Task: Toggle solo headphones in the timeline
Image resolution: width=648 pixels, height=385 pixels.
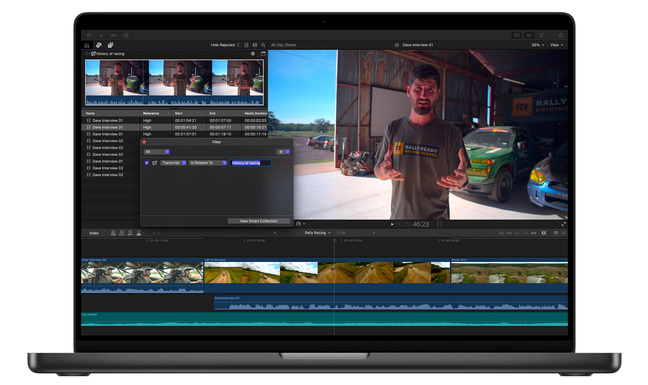Action: click(x=525, y=233)
